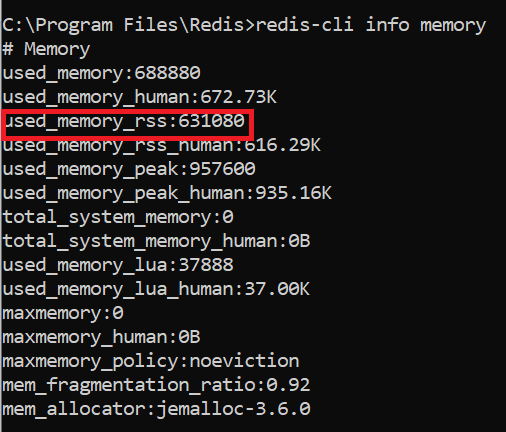Select the used_memory_lua:37888 line

click(118, 265)
